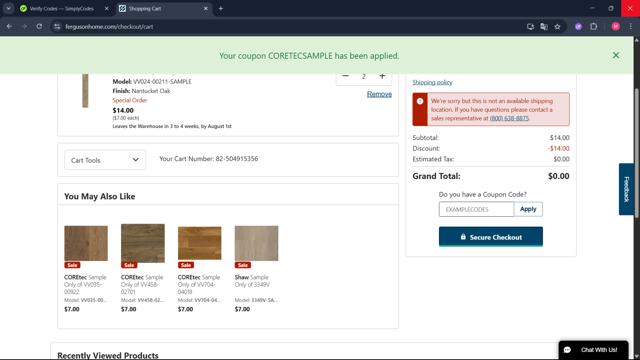Open COREtec VV035-00922 sample thumbnail
Viewport: 640px width, 360px height.
tap(86, 243)
